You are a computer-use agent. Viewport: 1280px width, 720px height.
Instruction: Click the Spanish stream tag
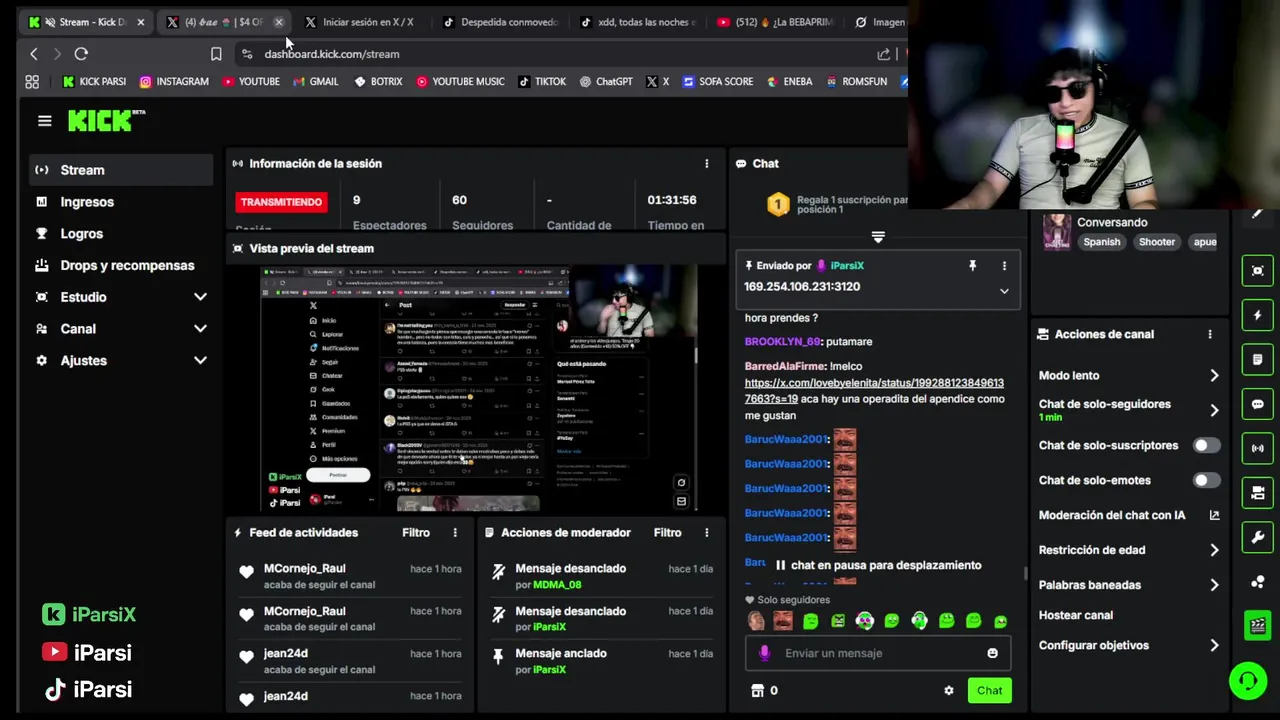point(1102,242)
